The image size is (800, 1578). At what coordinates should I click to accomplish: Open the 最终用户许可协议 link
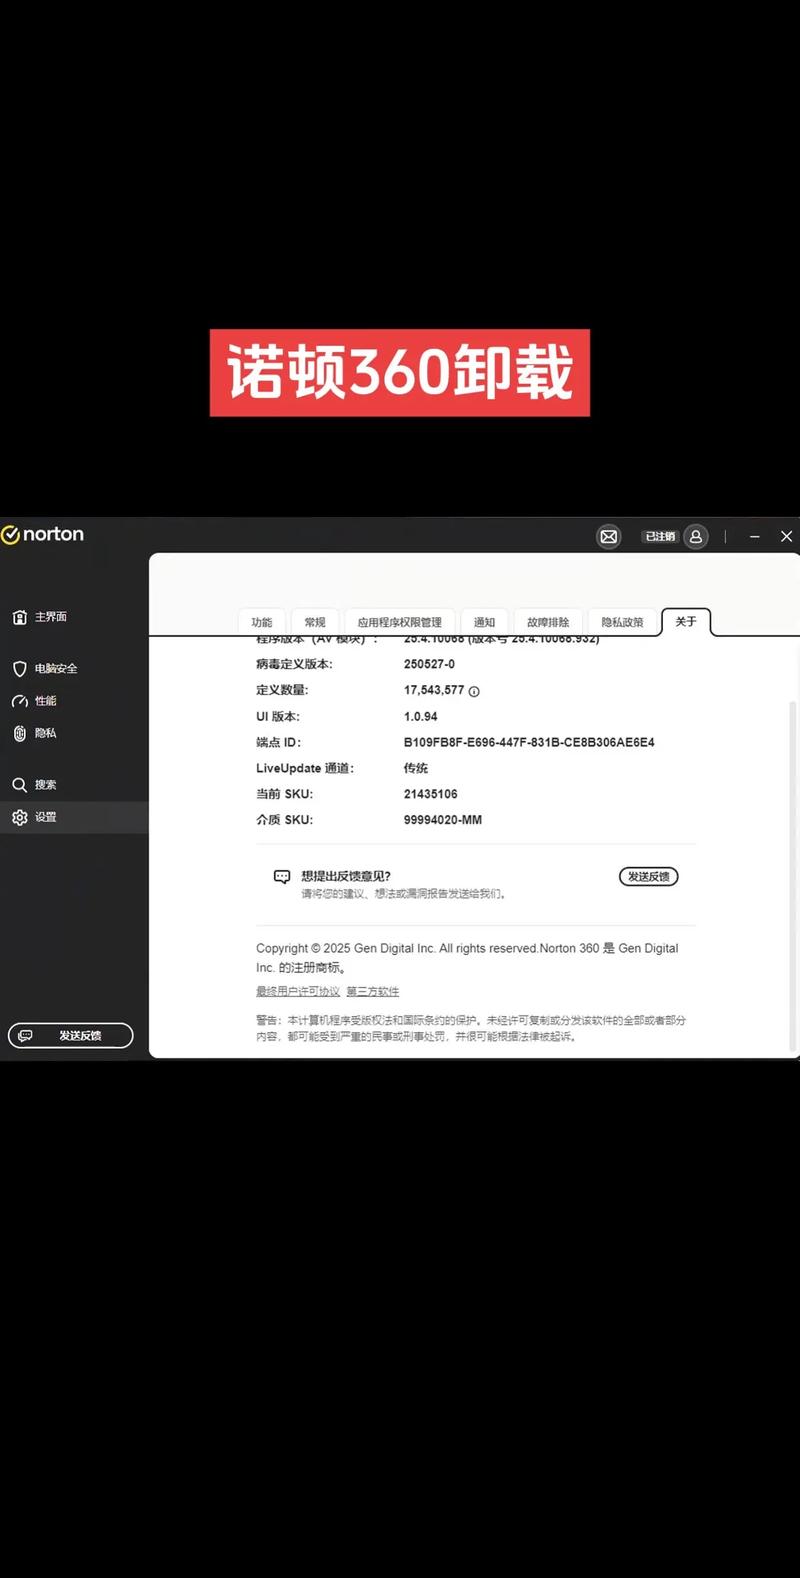tap(298, 992)
